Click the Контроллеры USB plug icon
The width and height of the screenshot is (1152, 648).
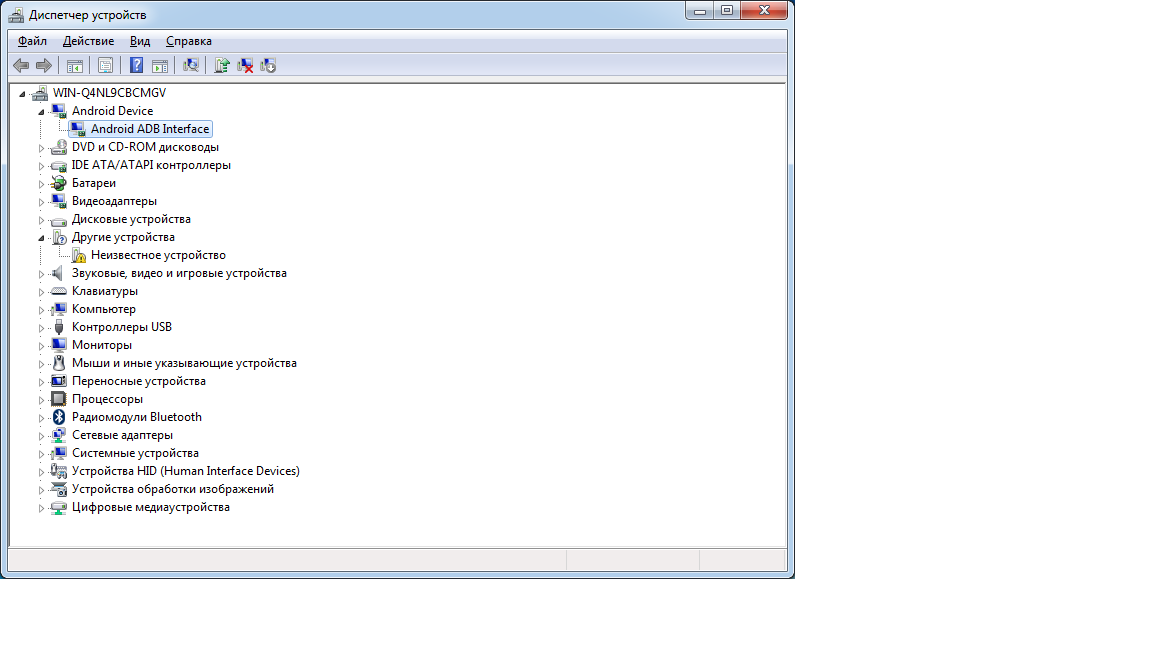pos(59,328)
